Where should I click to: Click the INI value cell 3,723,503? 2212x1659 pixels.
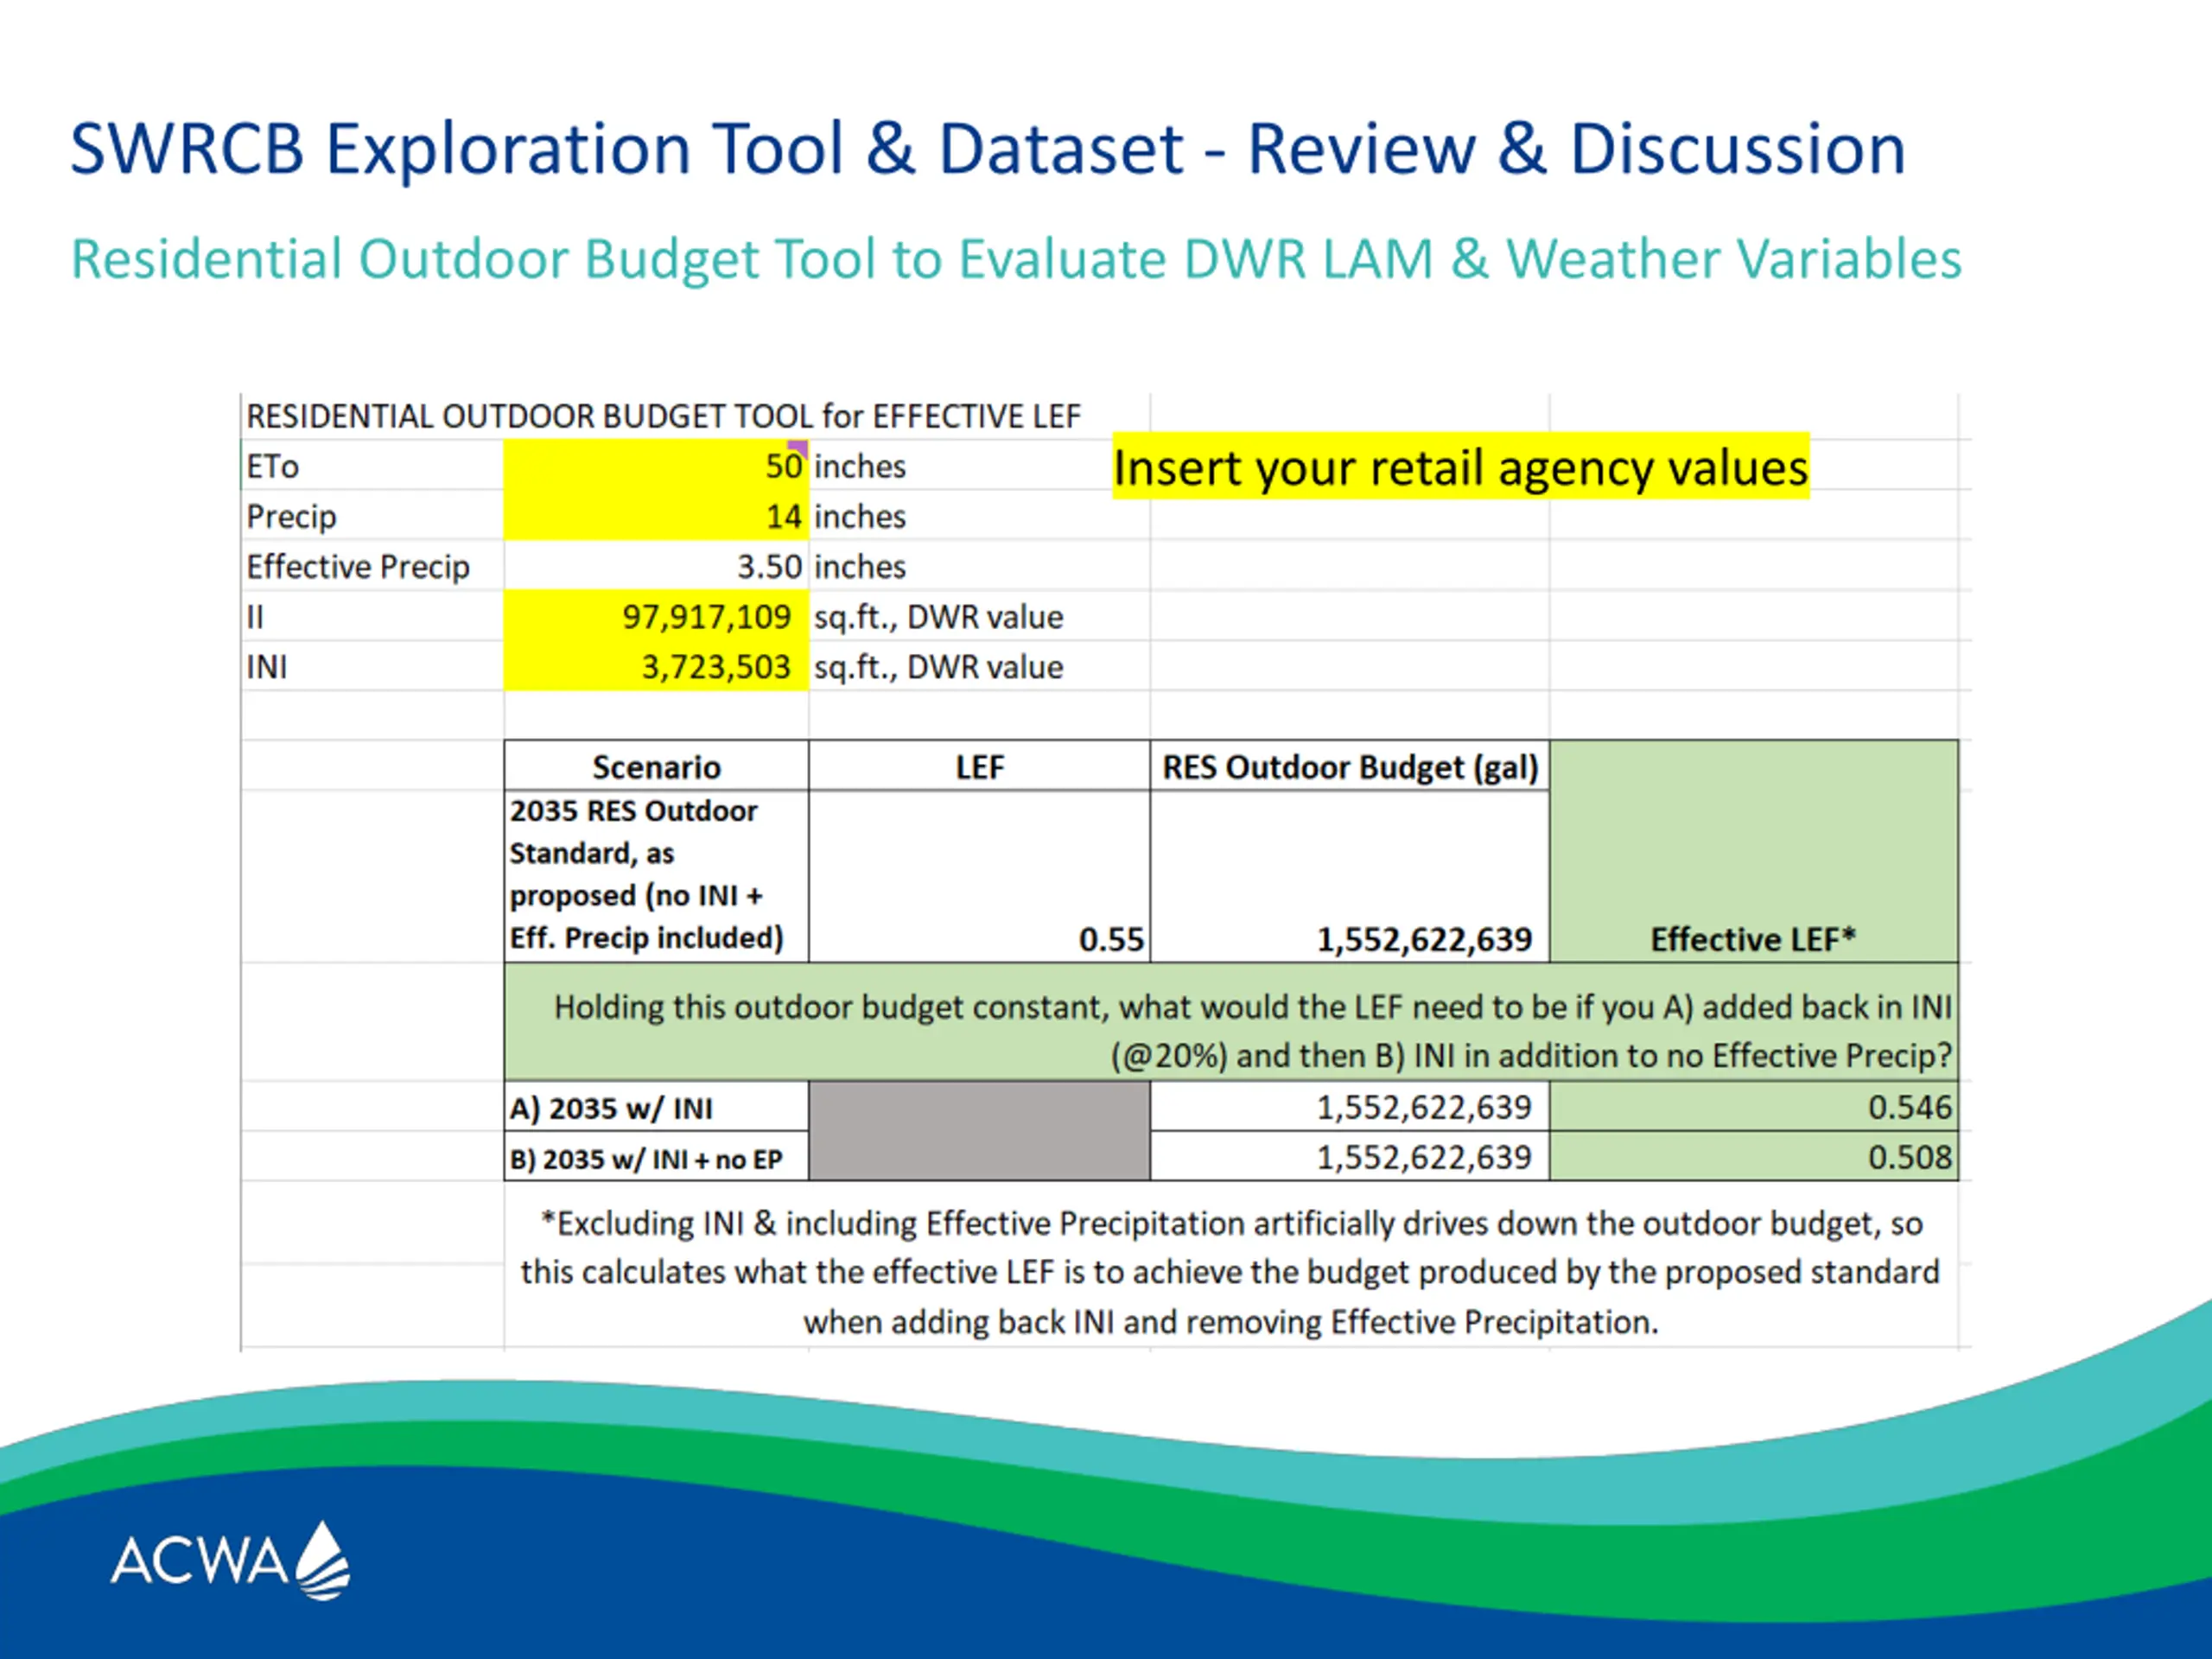(x=656, y=667)
